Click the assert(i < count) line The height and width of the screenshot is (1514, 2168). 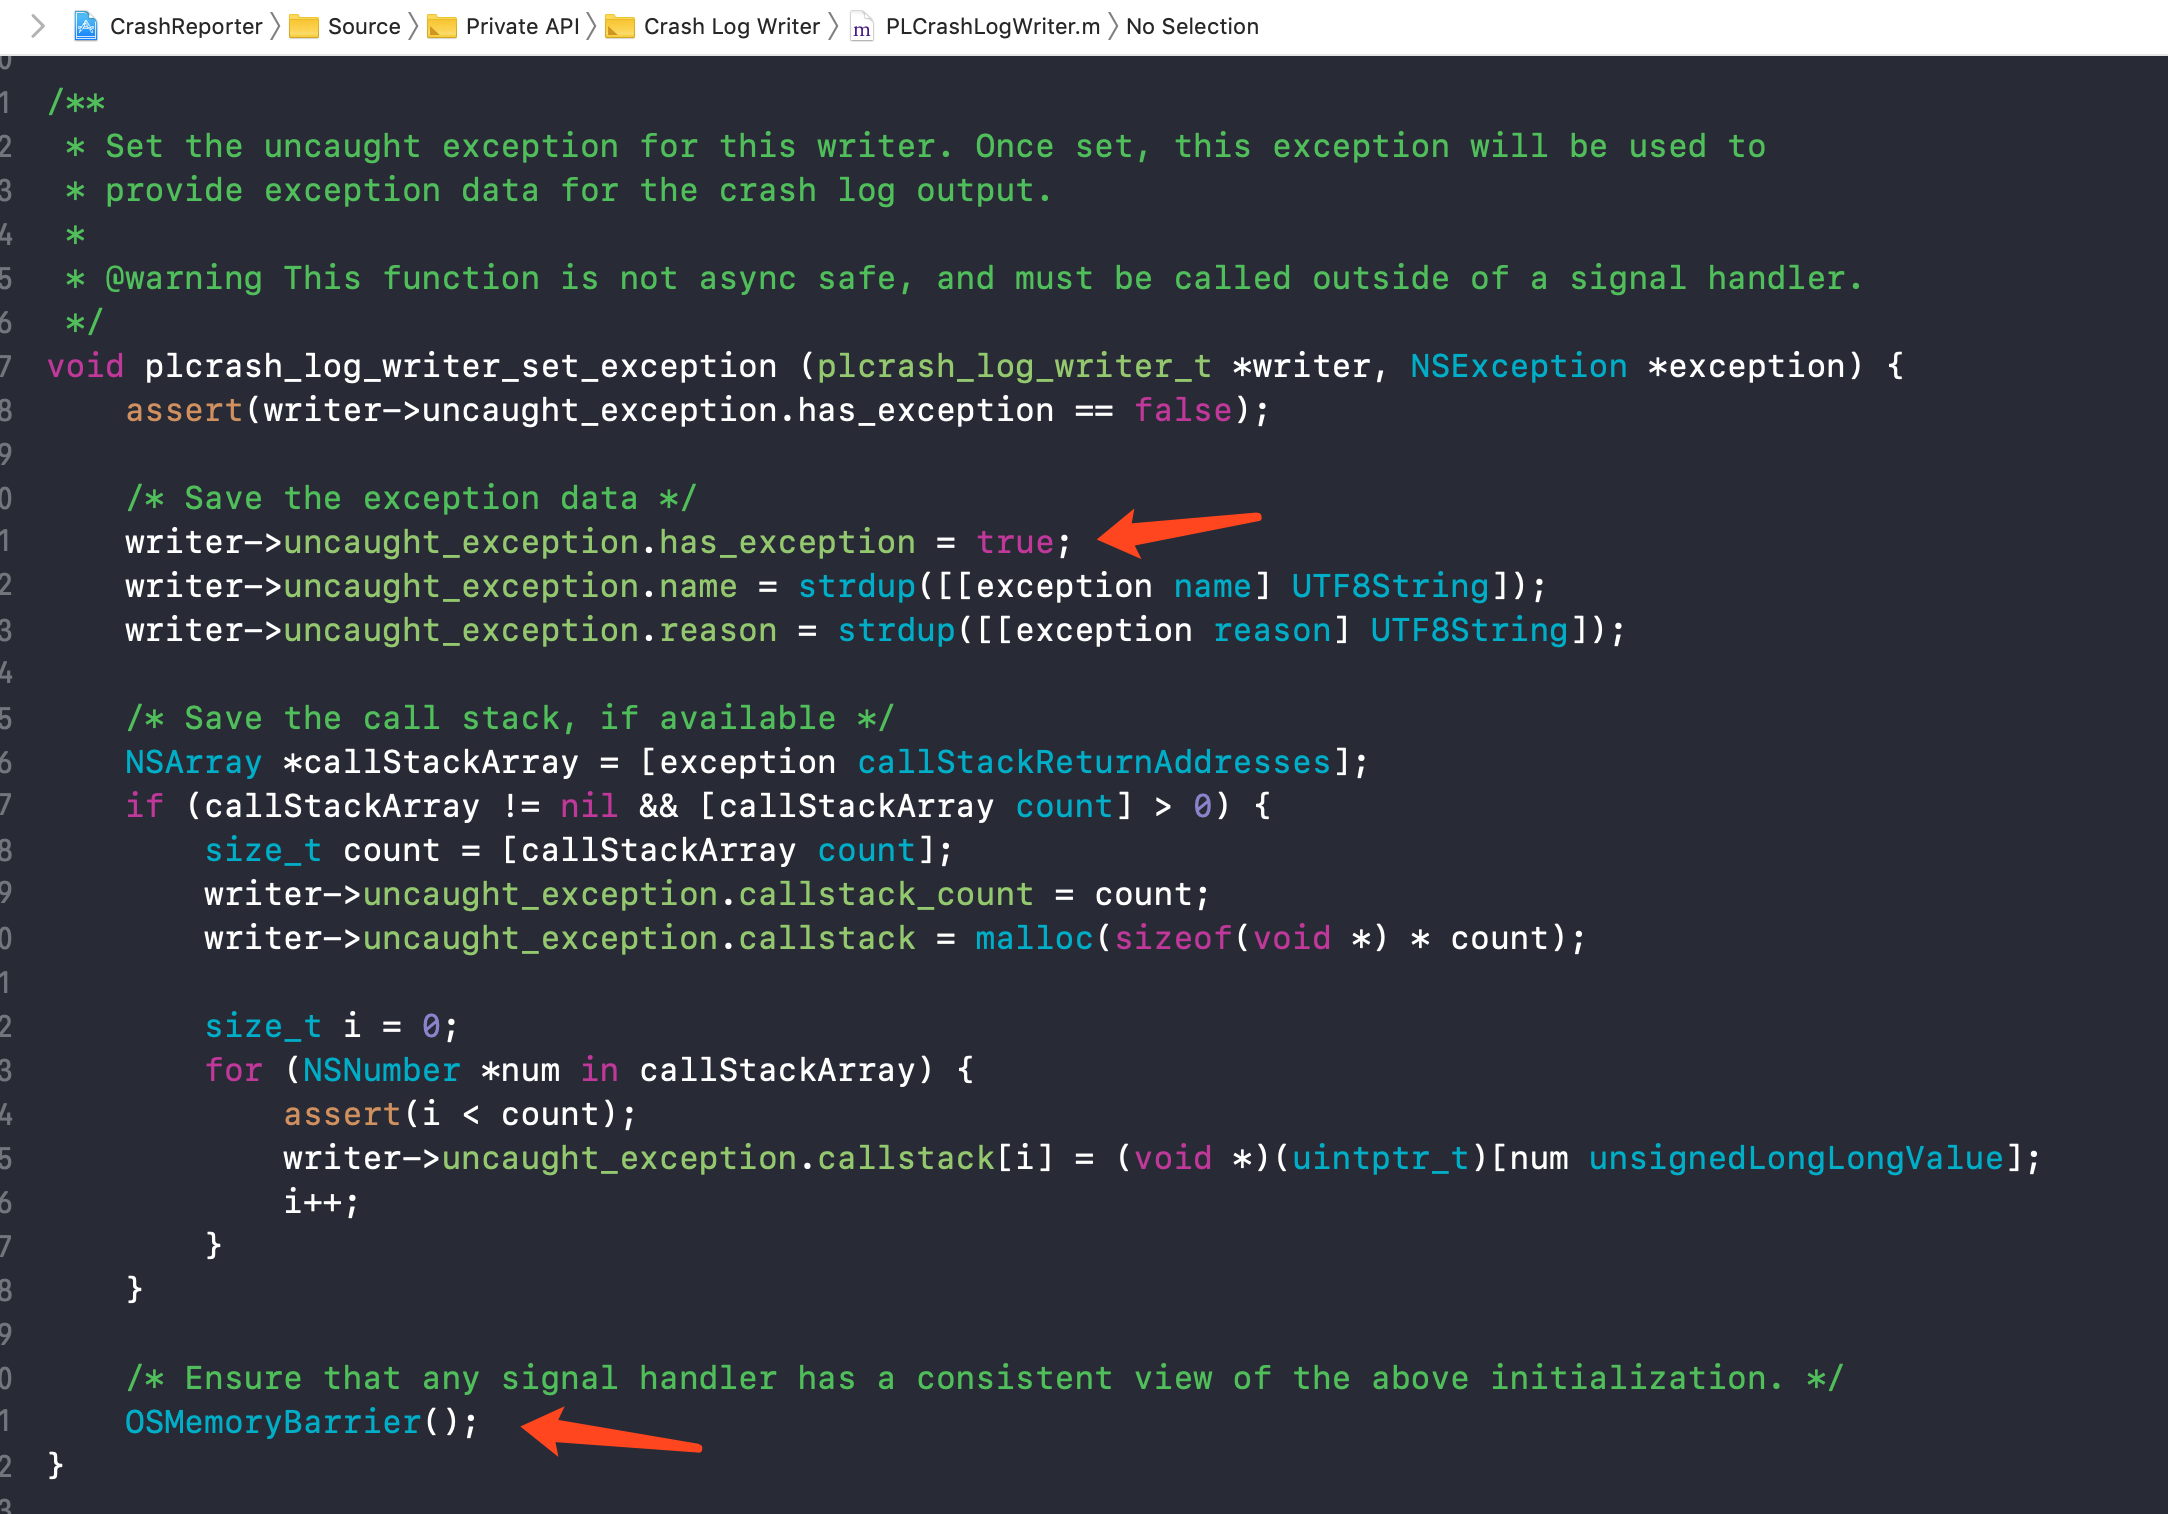460,1114
